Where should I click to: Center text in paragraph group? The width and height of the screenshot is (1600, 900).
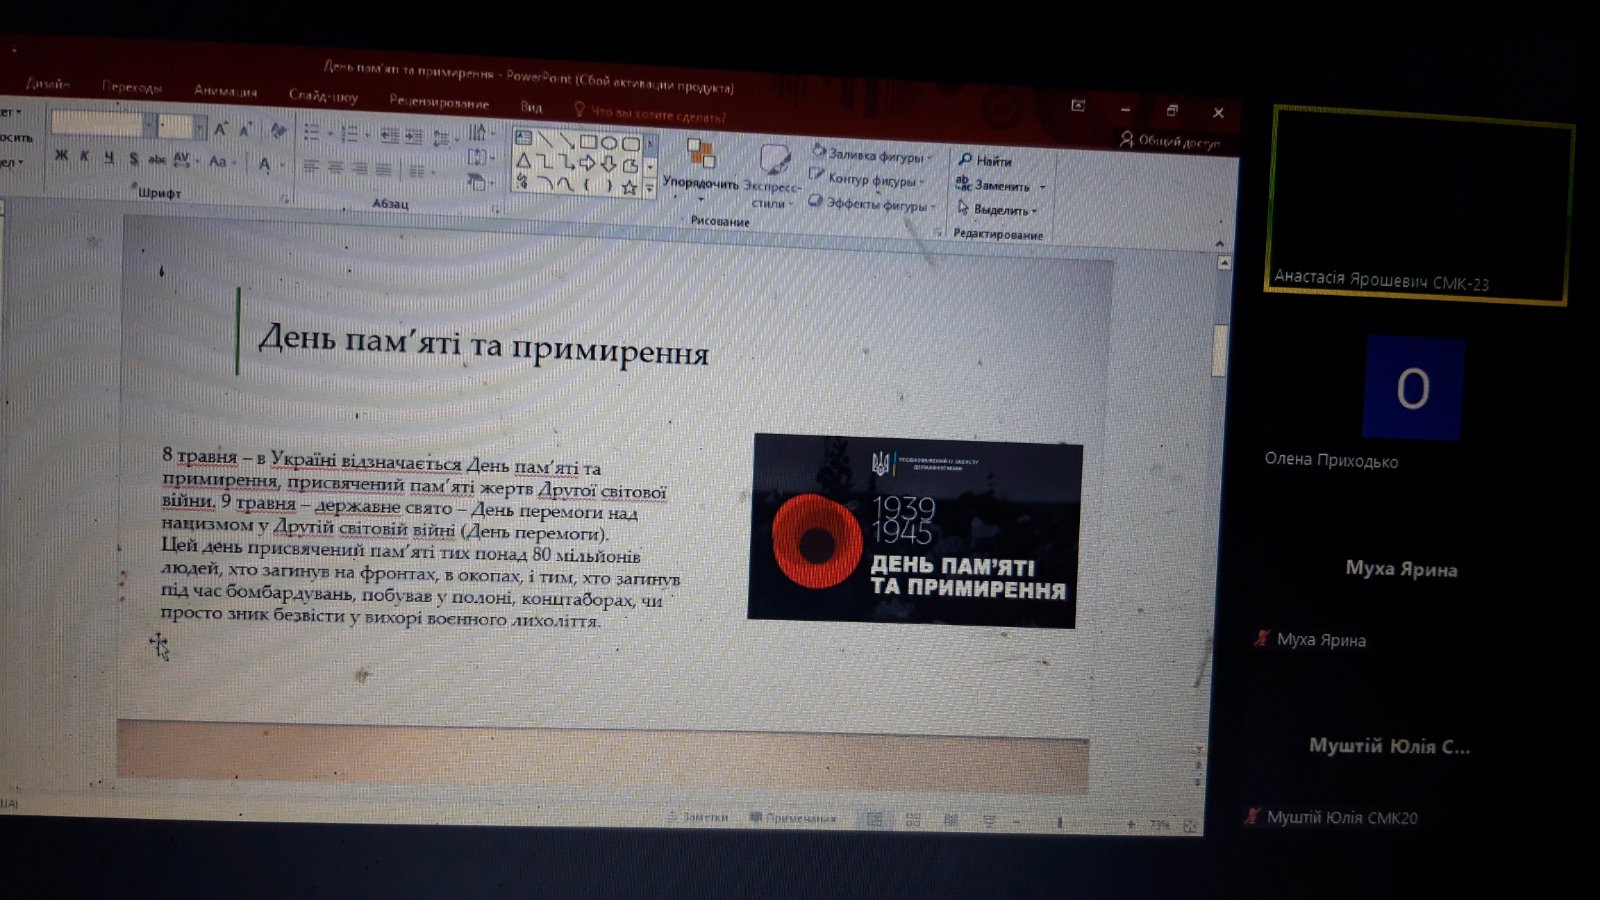tap(335, 168)
